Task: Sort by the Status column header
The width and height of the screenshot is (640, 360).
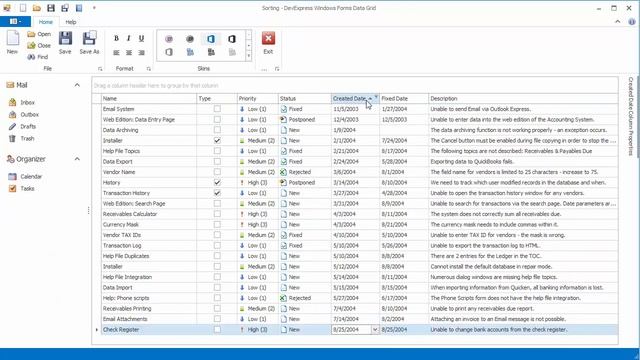Action: [x=304, y=98]
